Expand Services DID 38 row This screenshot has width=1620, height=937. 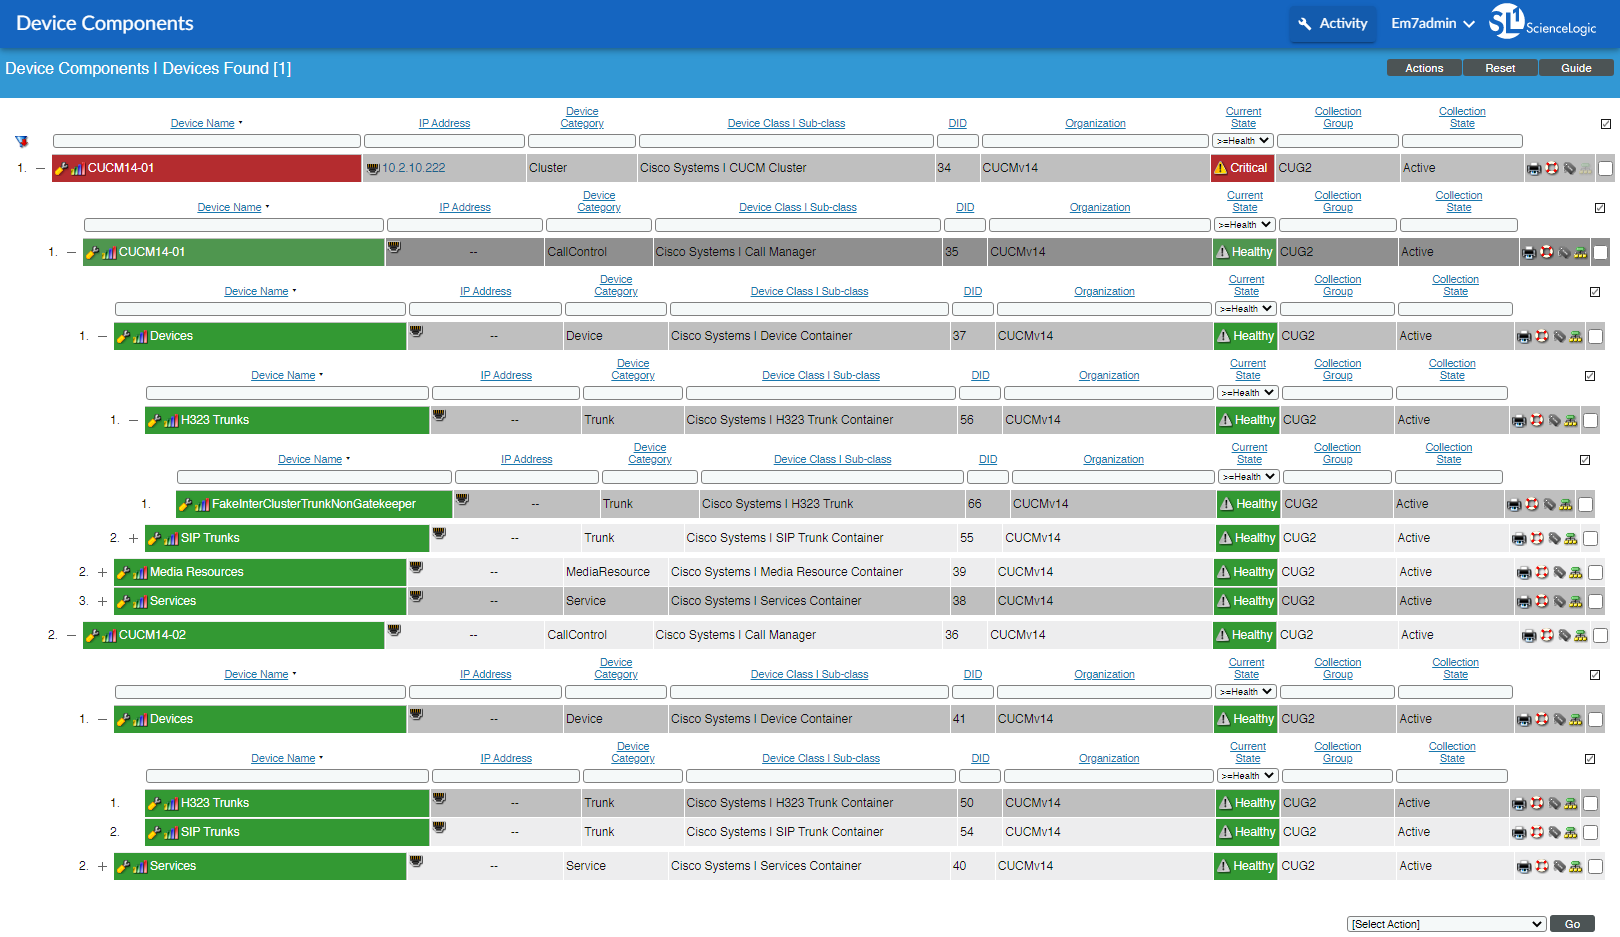102,601
